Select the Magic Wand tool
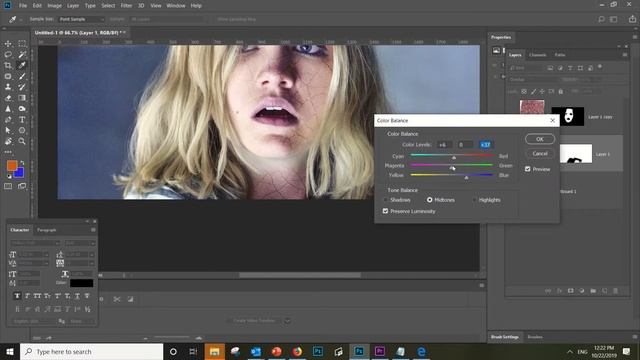The height and width of the screenshot is (360, 640). (22, 54)
